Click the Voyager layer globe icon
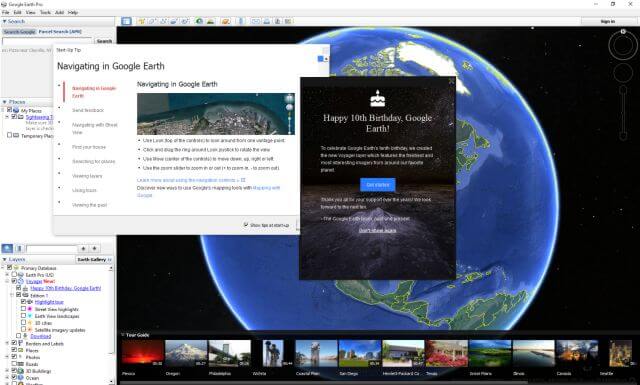Viewport: 640px width, 385px height. point(21,282)
